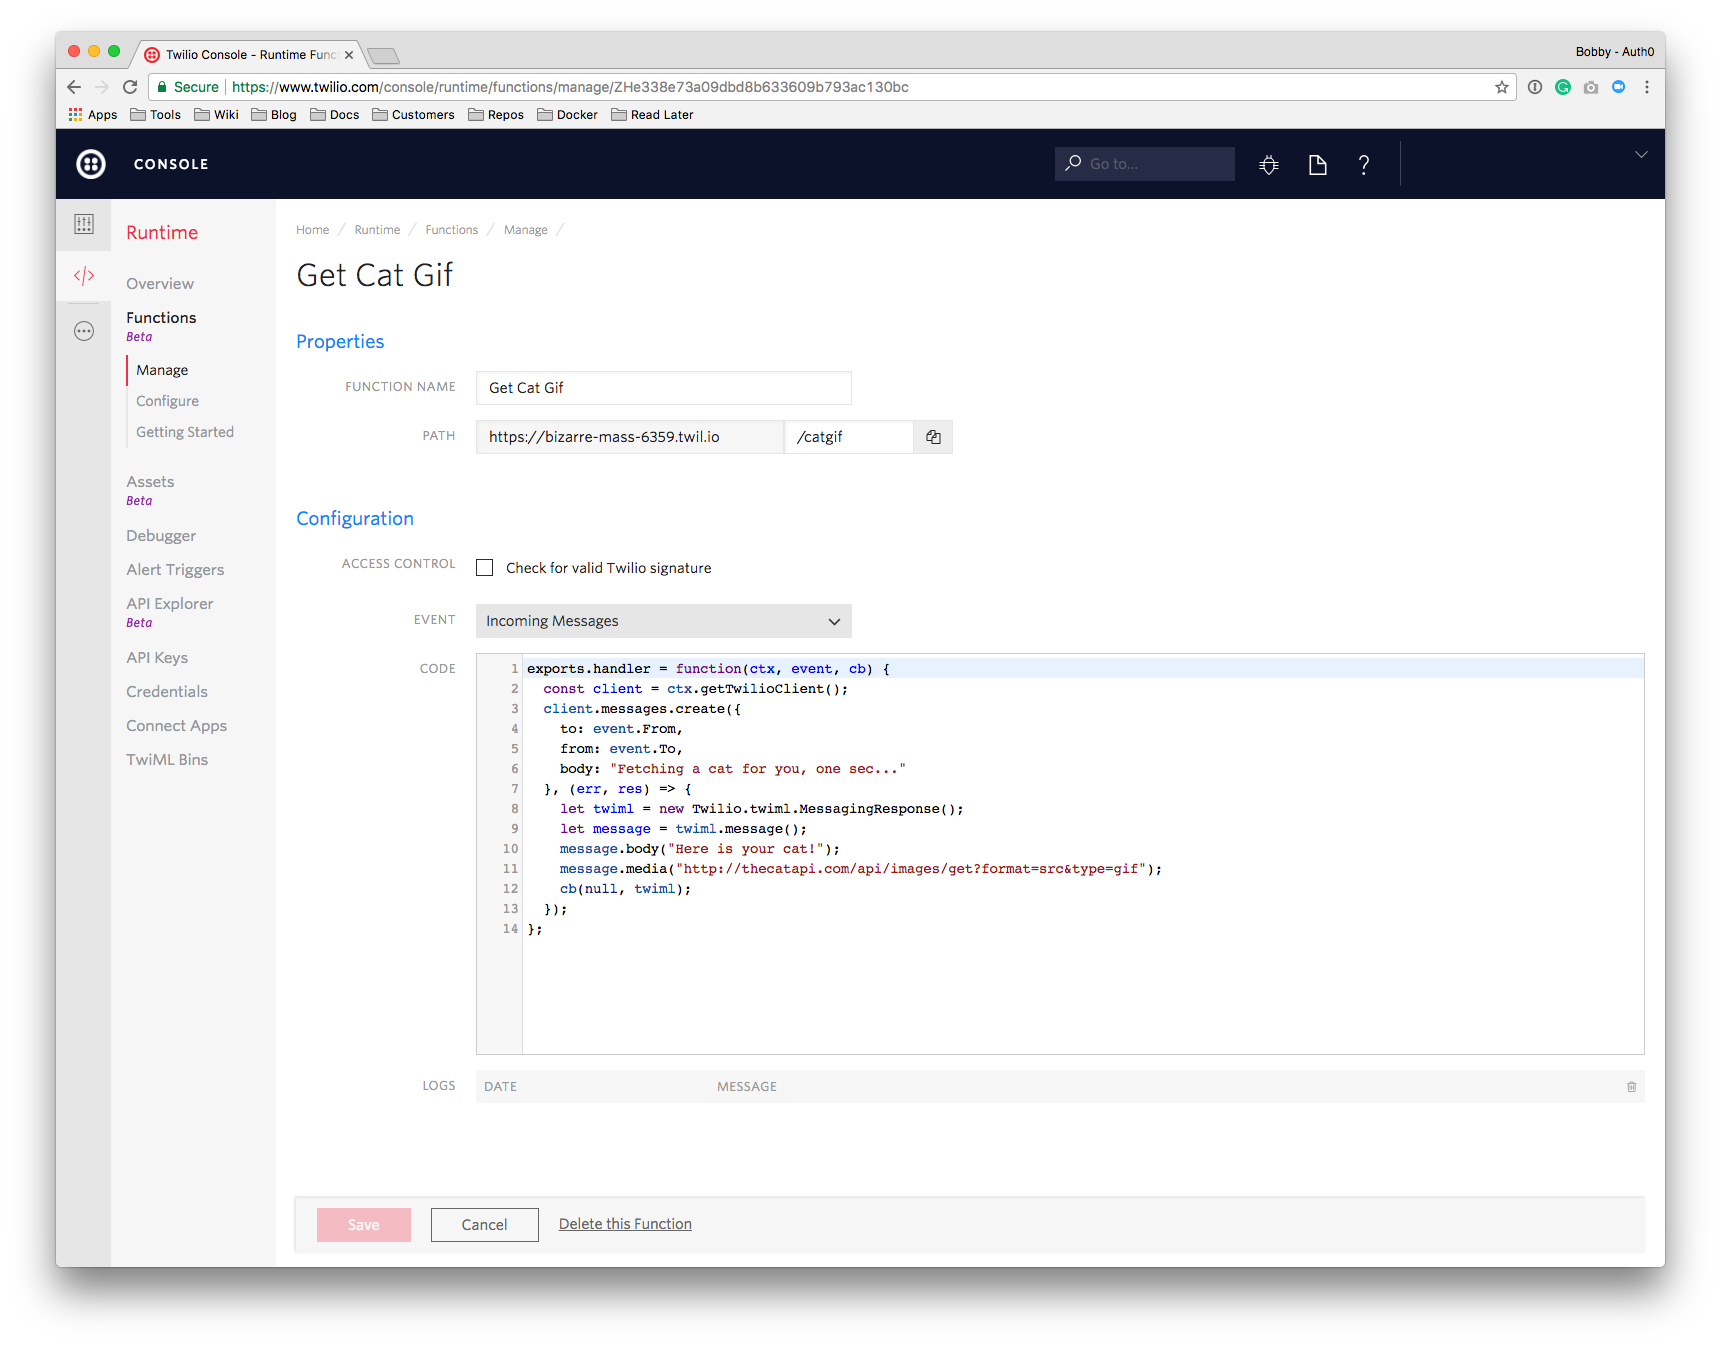This screenshot has height=1347, width=1721.
Task: Bookmark page with the star icon
Action: coord(1502,87)
